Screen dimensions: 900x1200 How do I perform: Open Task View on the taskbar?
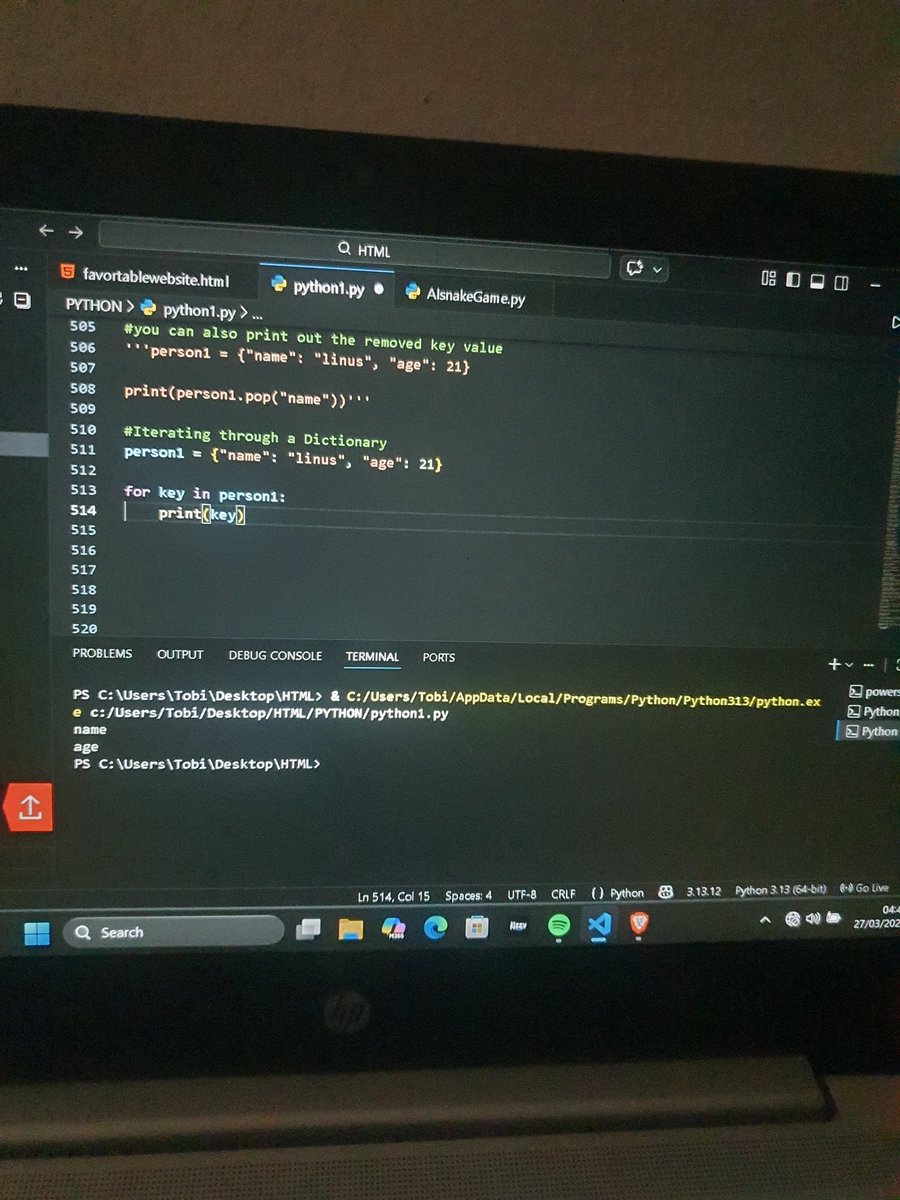(x=309, y=930)
